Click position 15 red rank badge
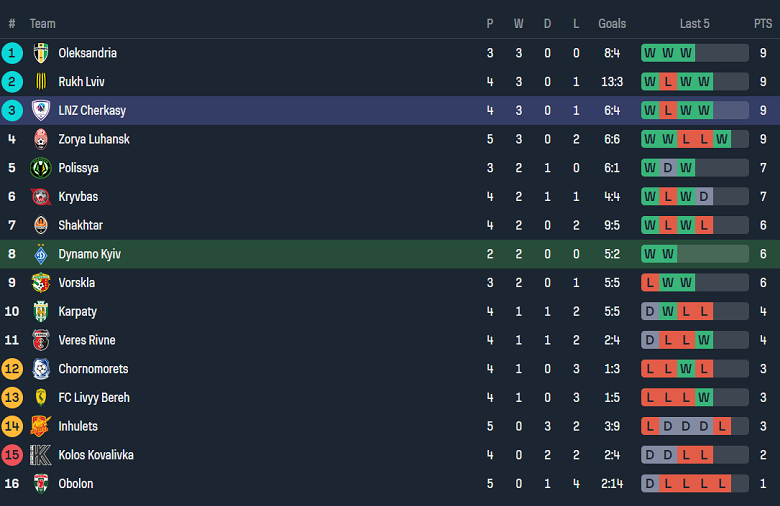 tap(12, 455)
